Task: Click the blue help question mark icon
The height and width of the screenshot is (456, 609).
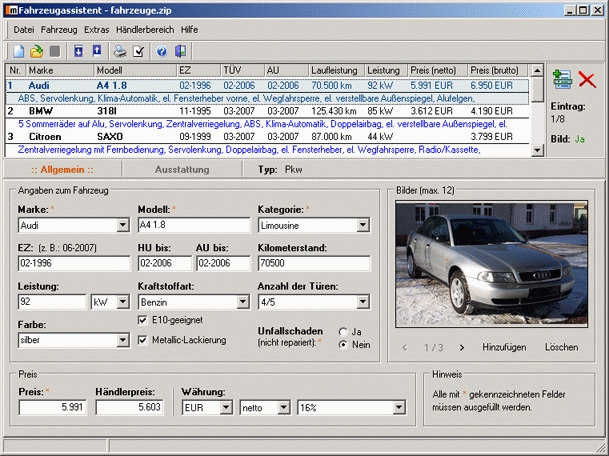Action: (x=161, y=51)
